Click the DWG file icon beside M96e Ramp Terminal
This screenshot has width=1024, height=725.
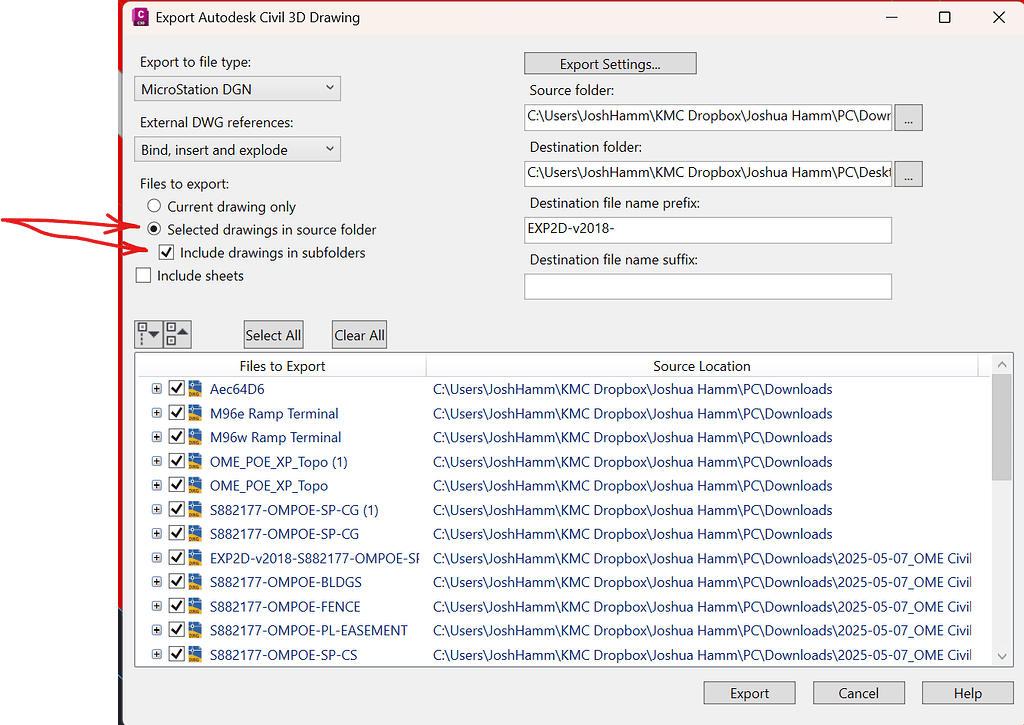click(x=195, y=413)
